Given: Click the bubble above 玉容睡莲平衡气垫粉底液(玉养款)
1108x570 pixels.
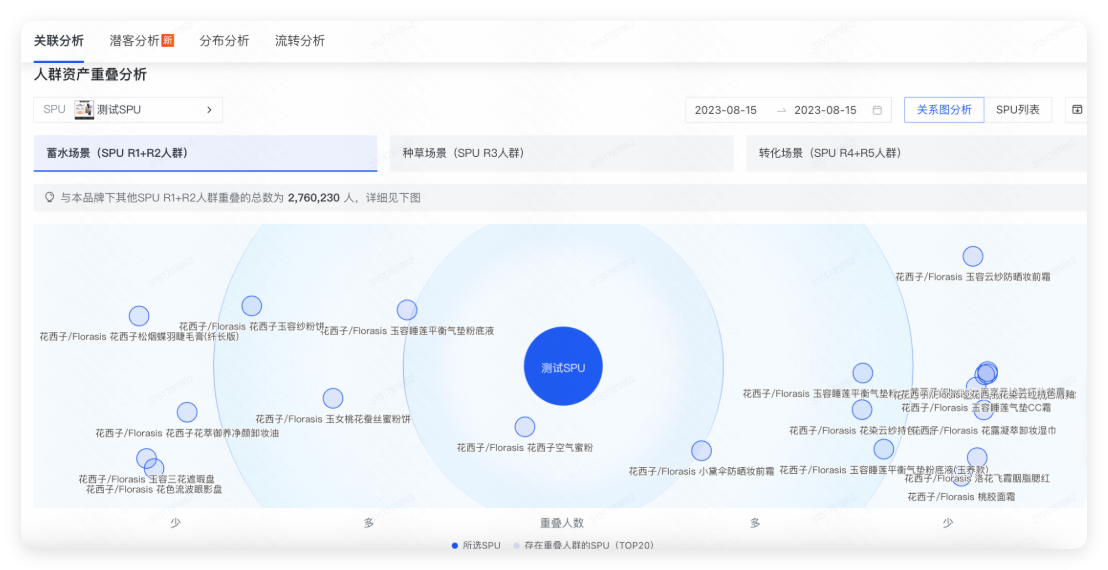Looking at the screenshot, I should click(884, 449).
